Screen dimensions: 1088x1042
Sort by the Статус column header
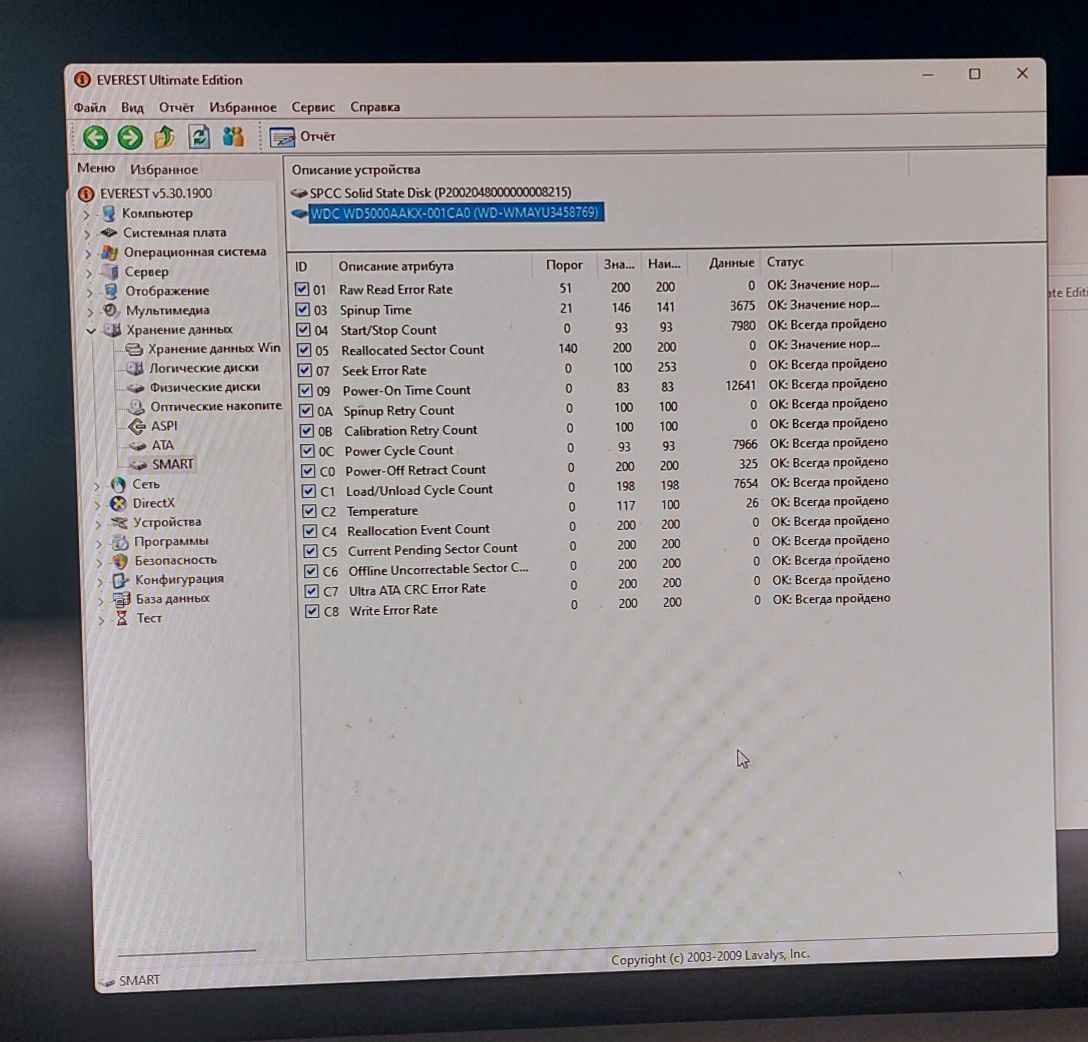(785, 262)
